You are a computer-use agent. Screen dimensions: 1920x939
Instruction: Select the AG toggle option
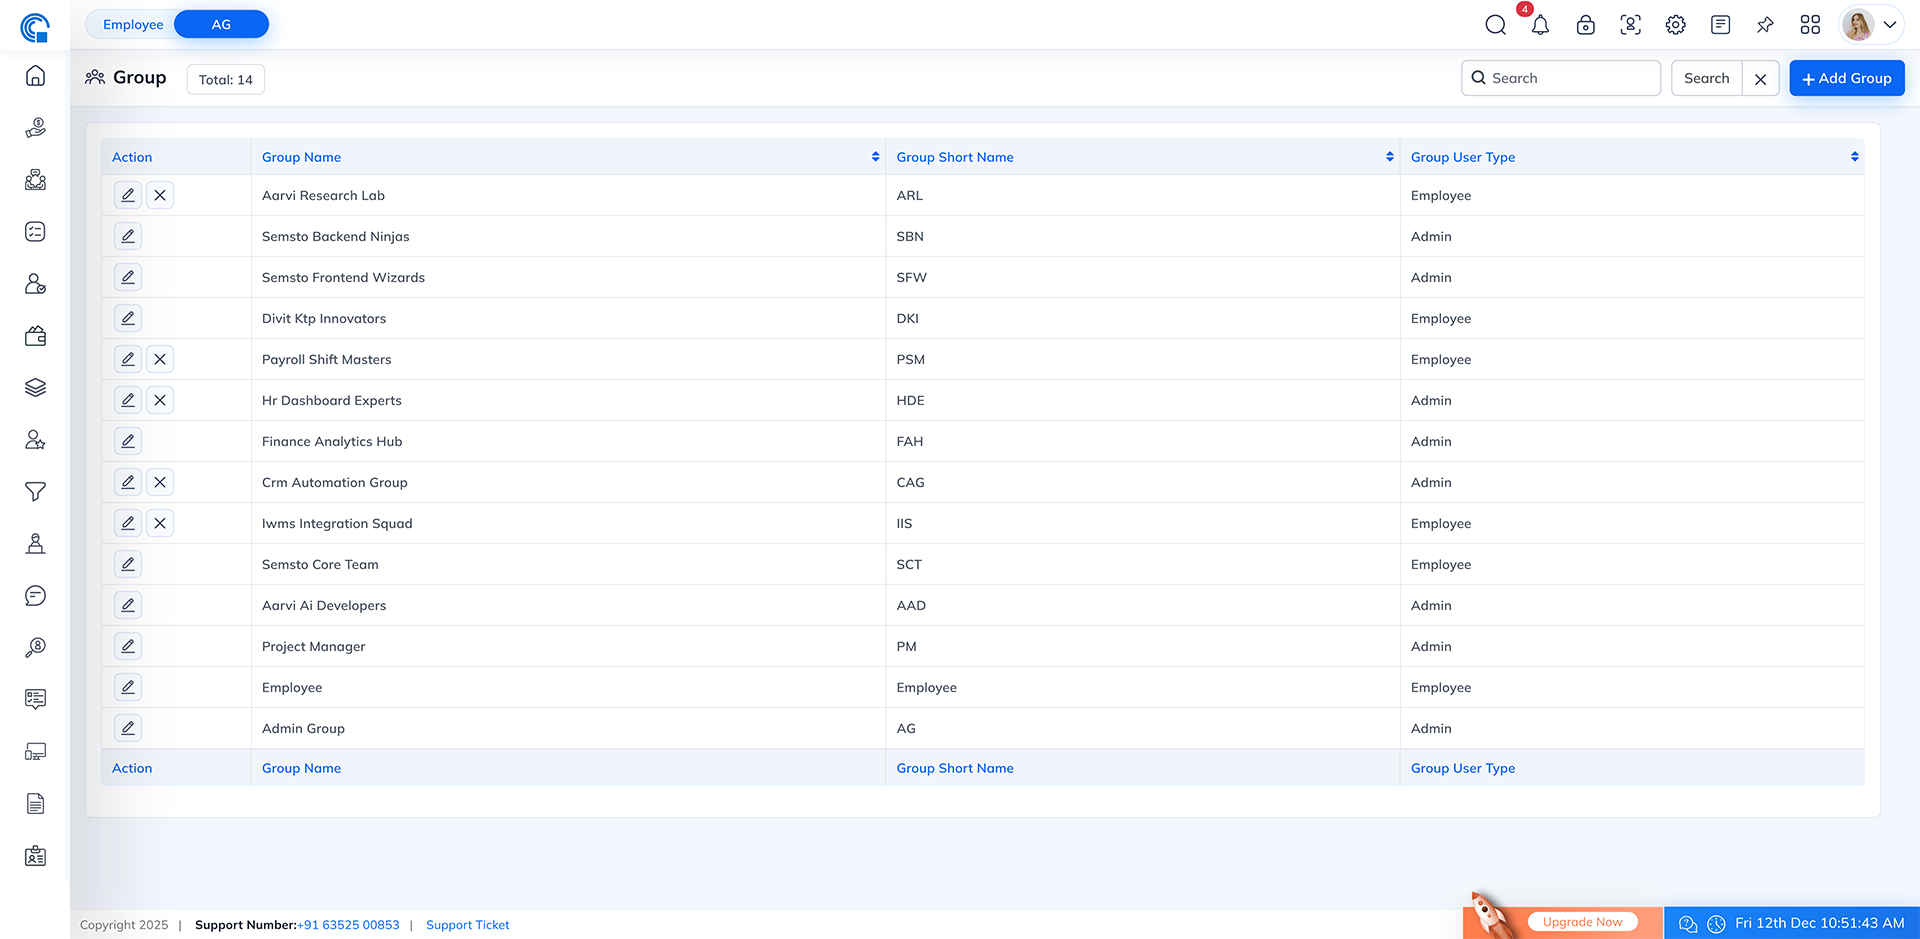click(x=221, y=24)
